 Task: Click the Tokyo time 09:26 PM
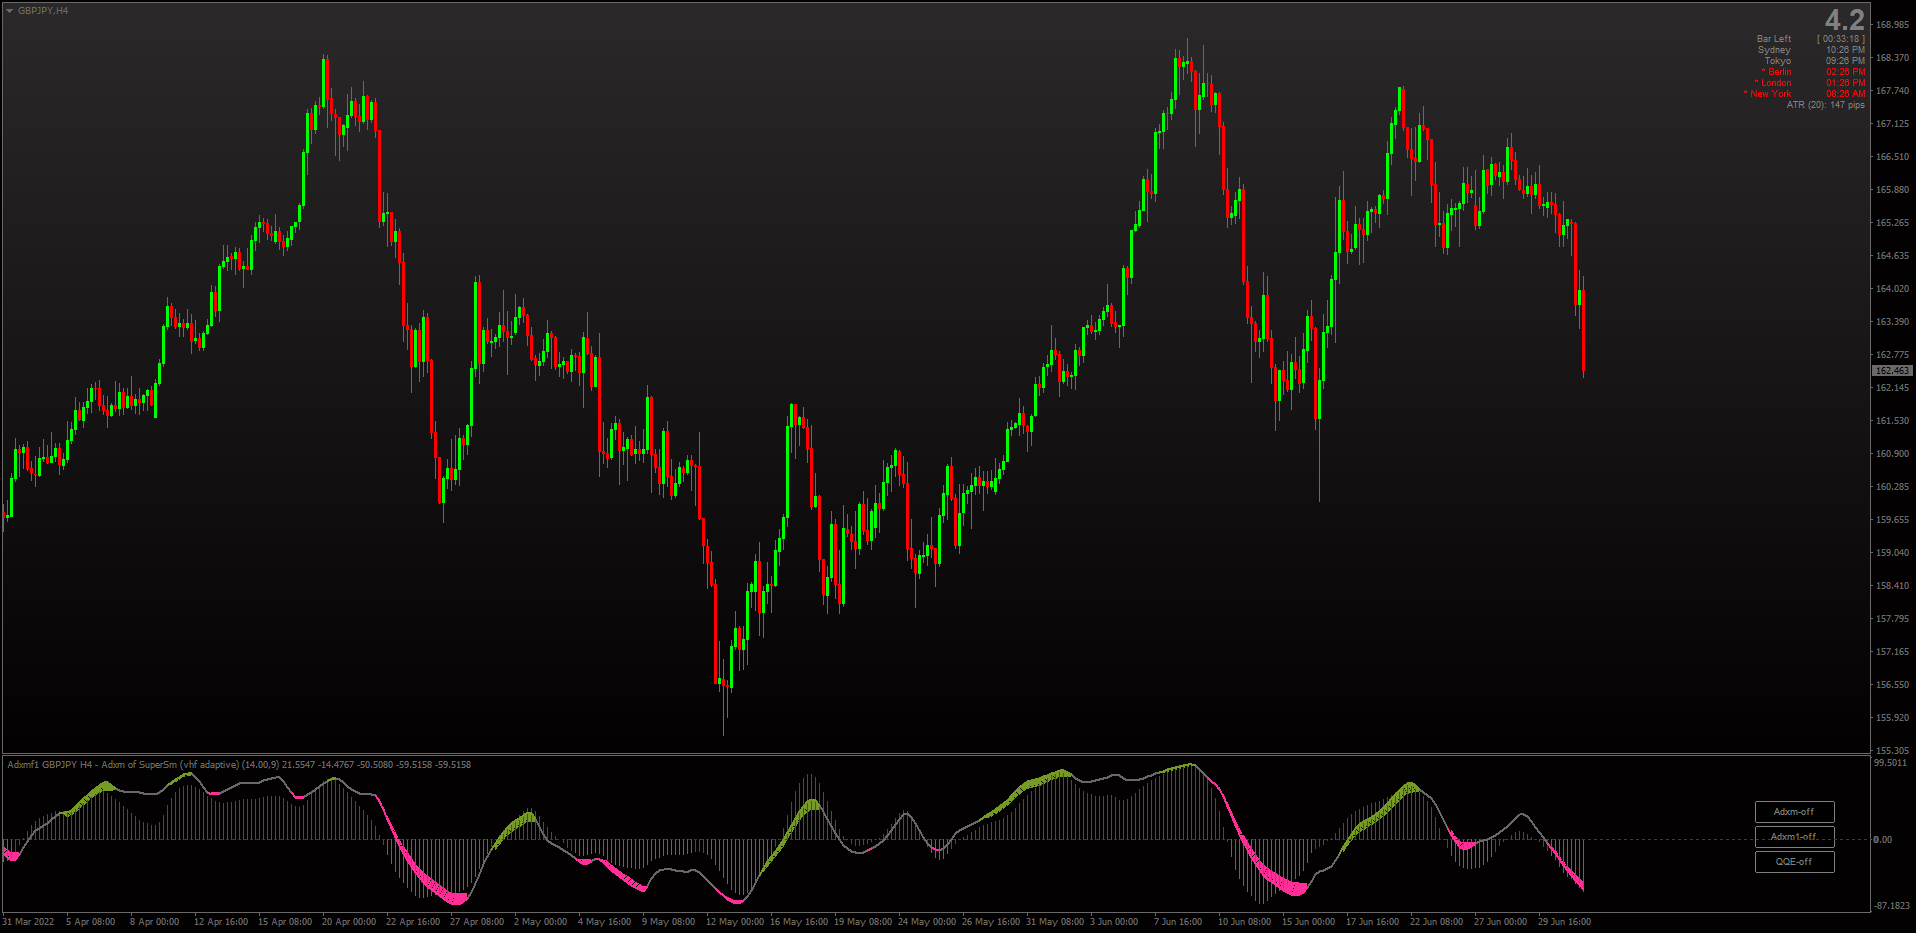coord(1845,61)
